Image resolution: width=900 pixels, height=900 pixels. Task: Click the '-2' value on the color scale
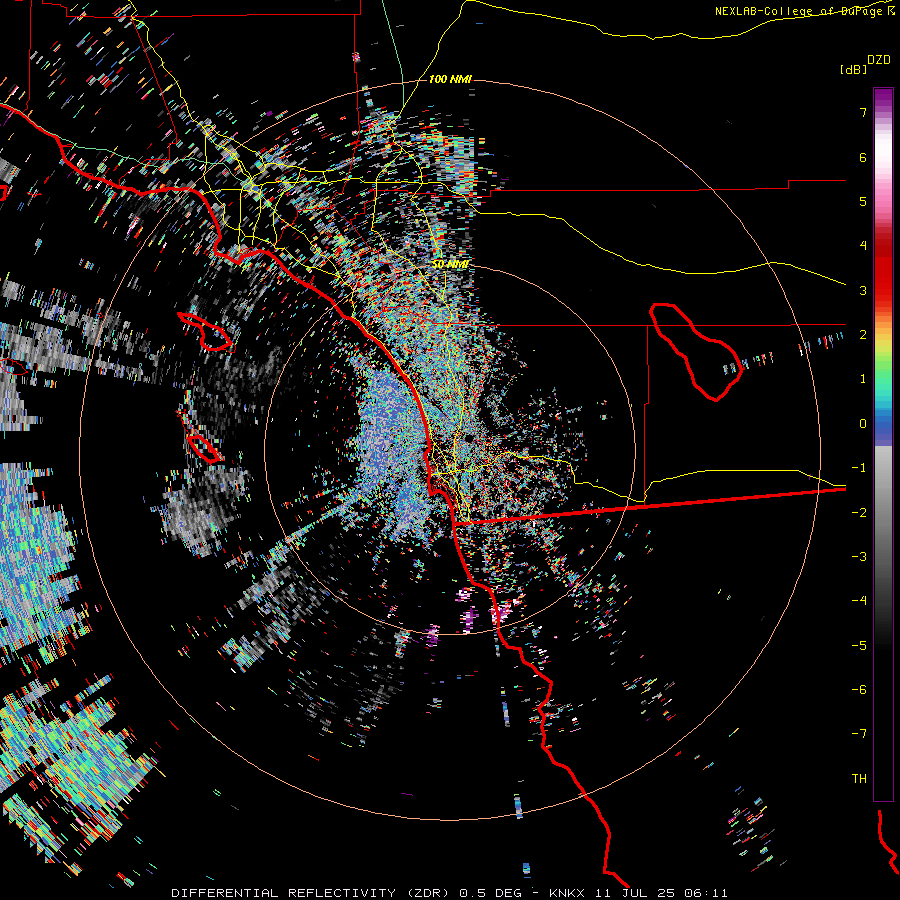(x=859, y=513)
